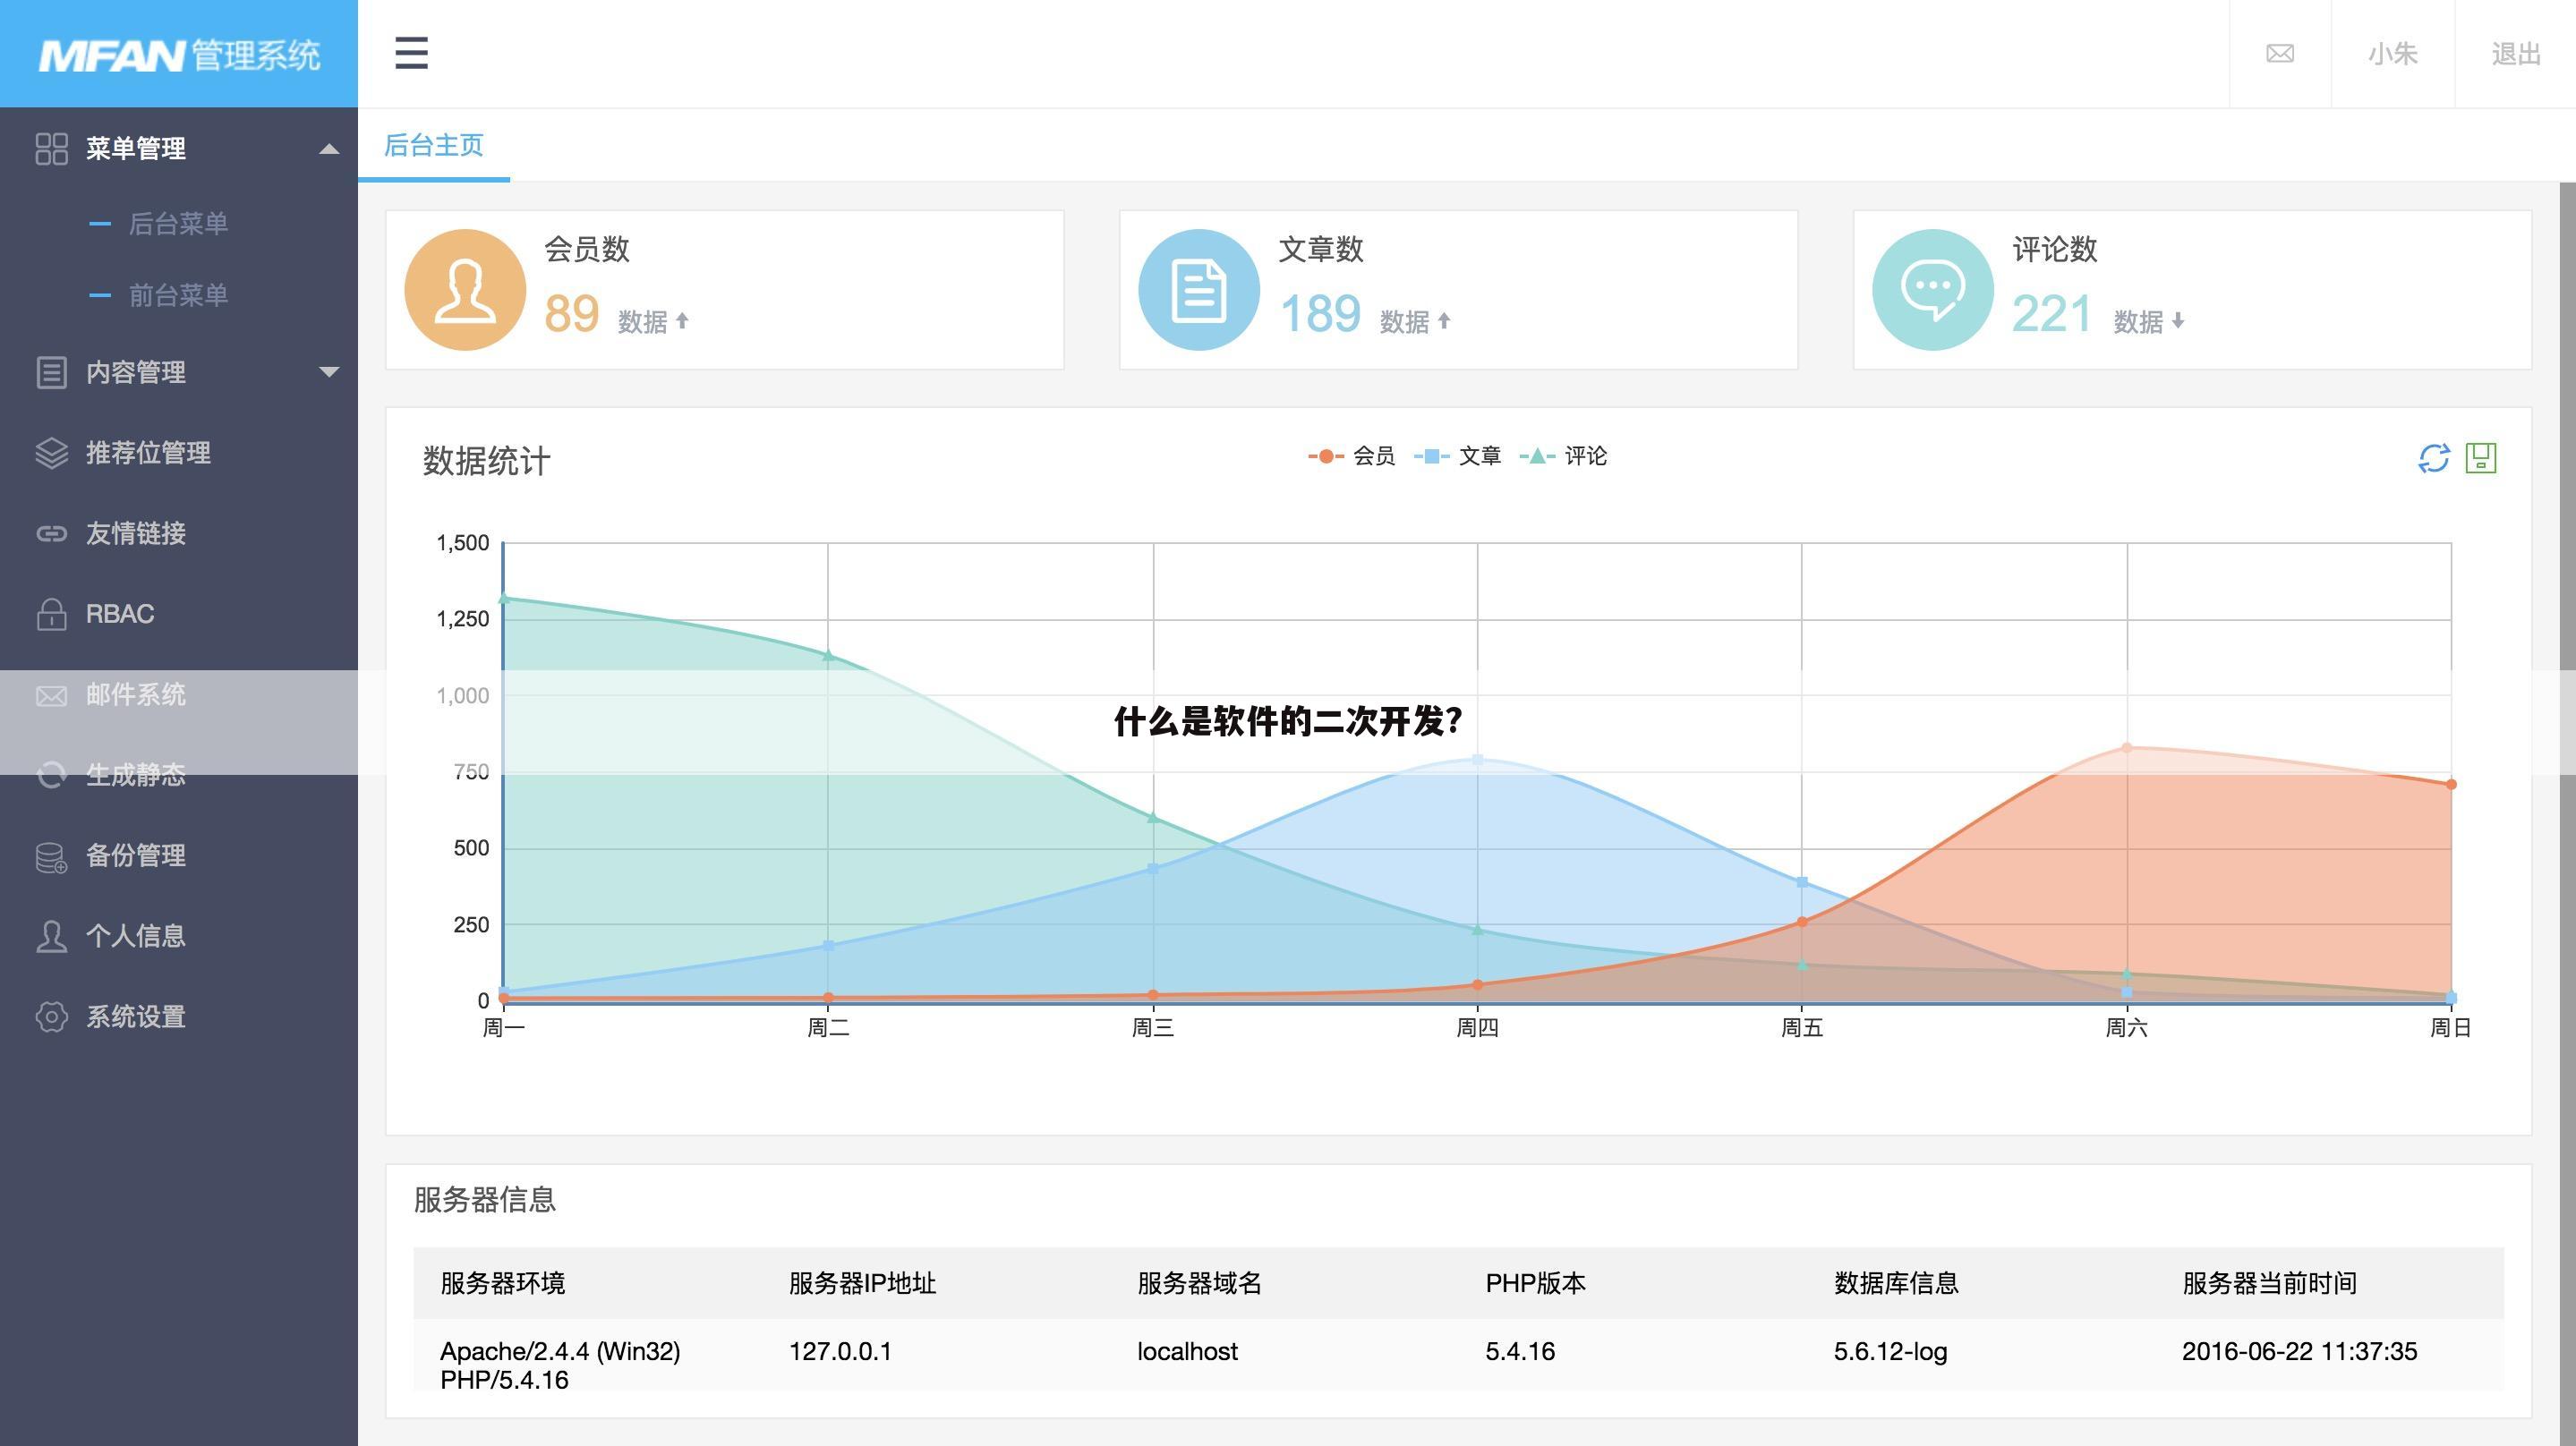2576x1446 pixels.
Task: Click the up arrow beside 189 数据
Action: pos(1444,321)
